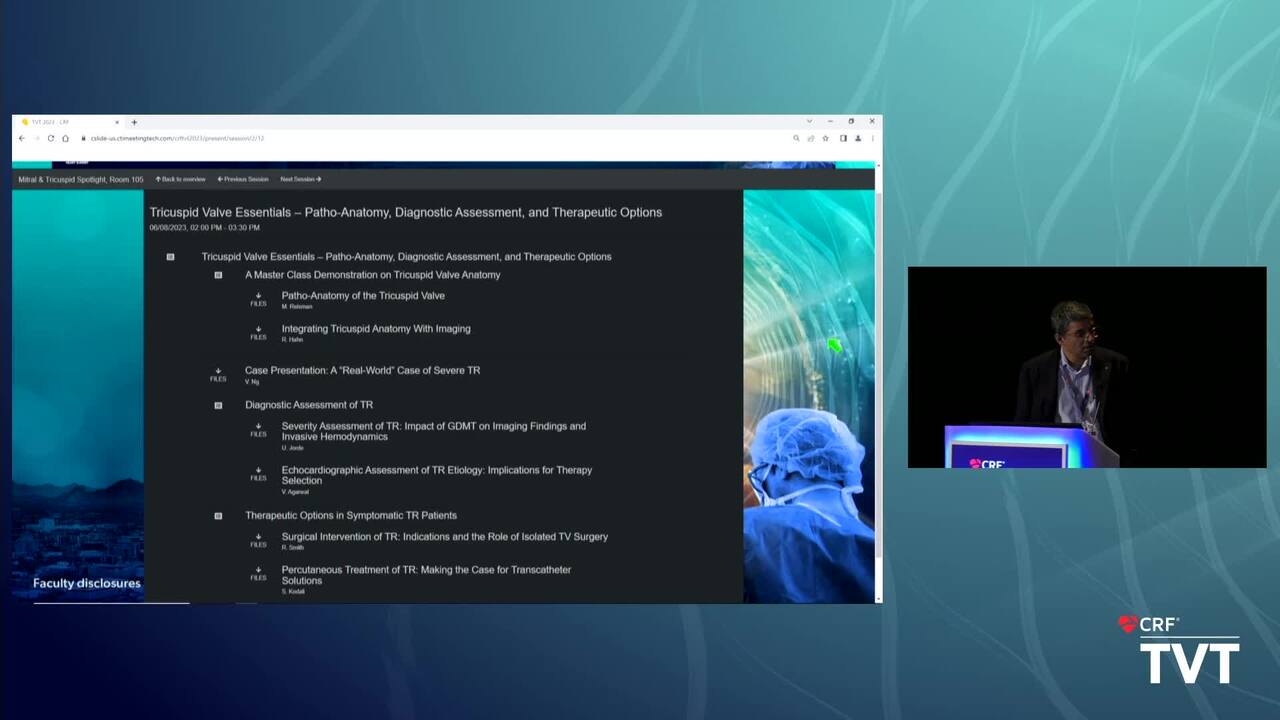Screen dimensions: 1280x720
Task: Download files for Patho-Anatomy of the Tricuspid Valve
Action: pyautogui.click(x=258, y=299)
